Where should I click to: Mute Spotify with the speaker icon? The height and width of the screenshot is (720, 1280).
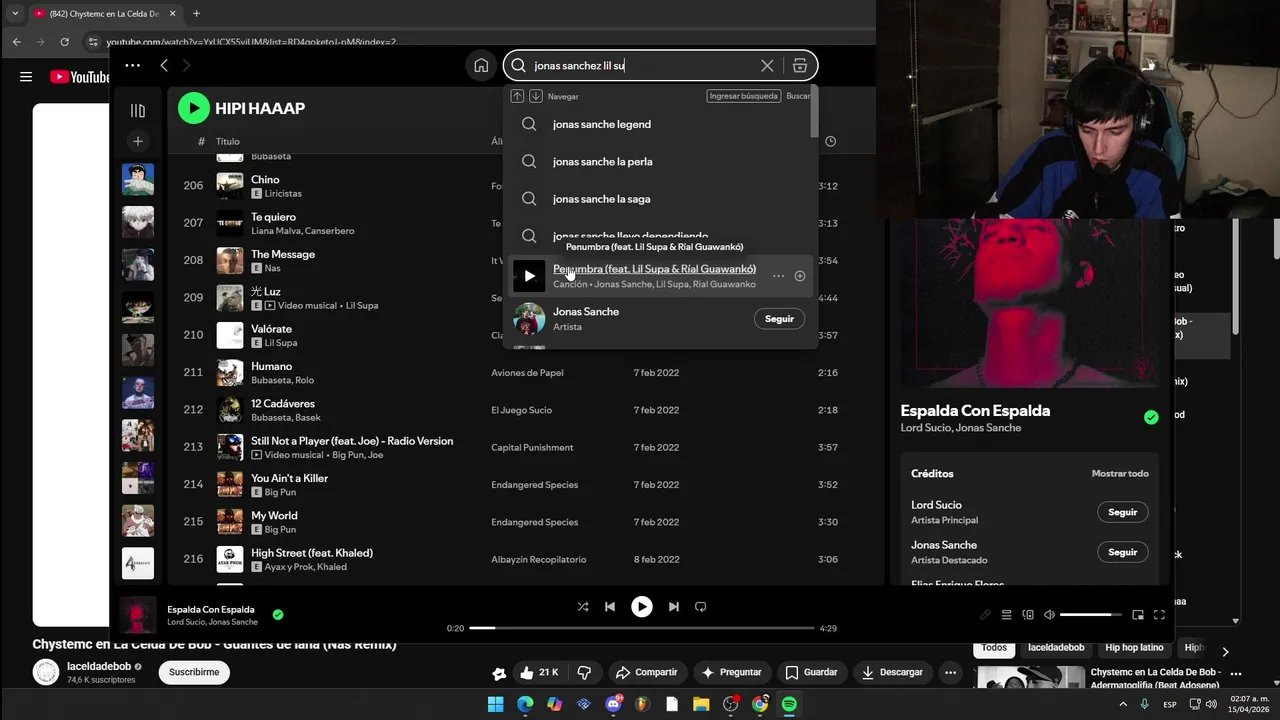tap(1049, 615)
